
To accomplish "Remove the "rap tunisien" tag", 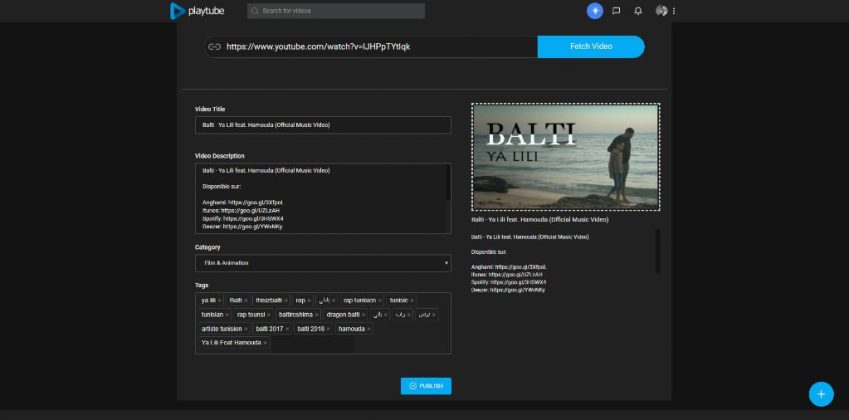I will click(x=380, y=300).
